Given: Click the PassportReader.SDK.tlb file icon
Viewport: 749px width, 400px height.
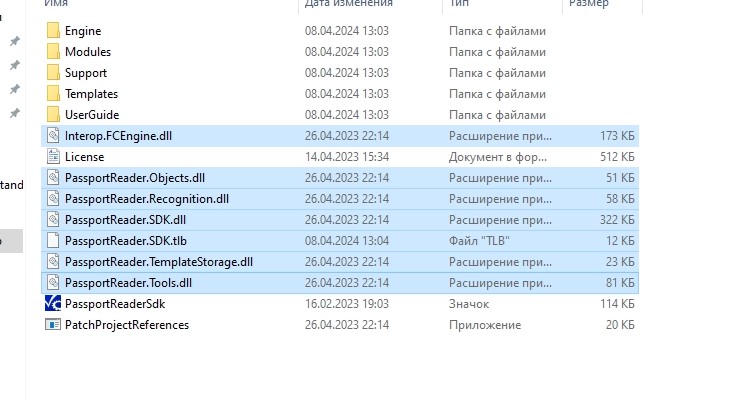Looking at the screenshot, I should (x=53, y=241).
